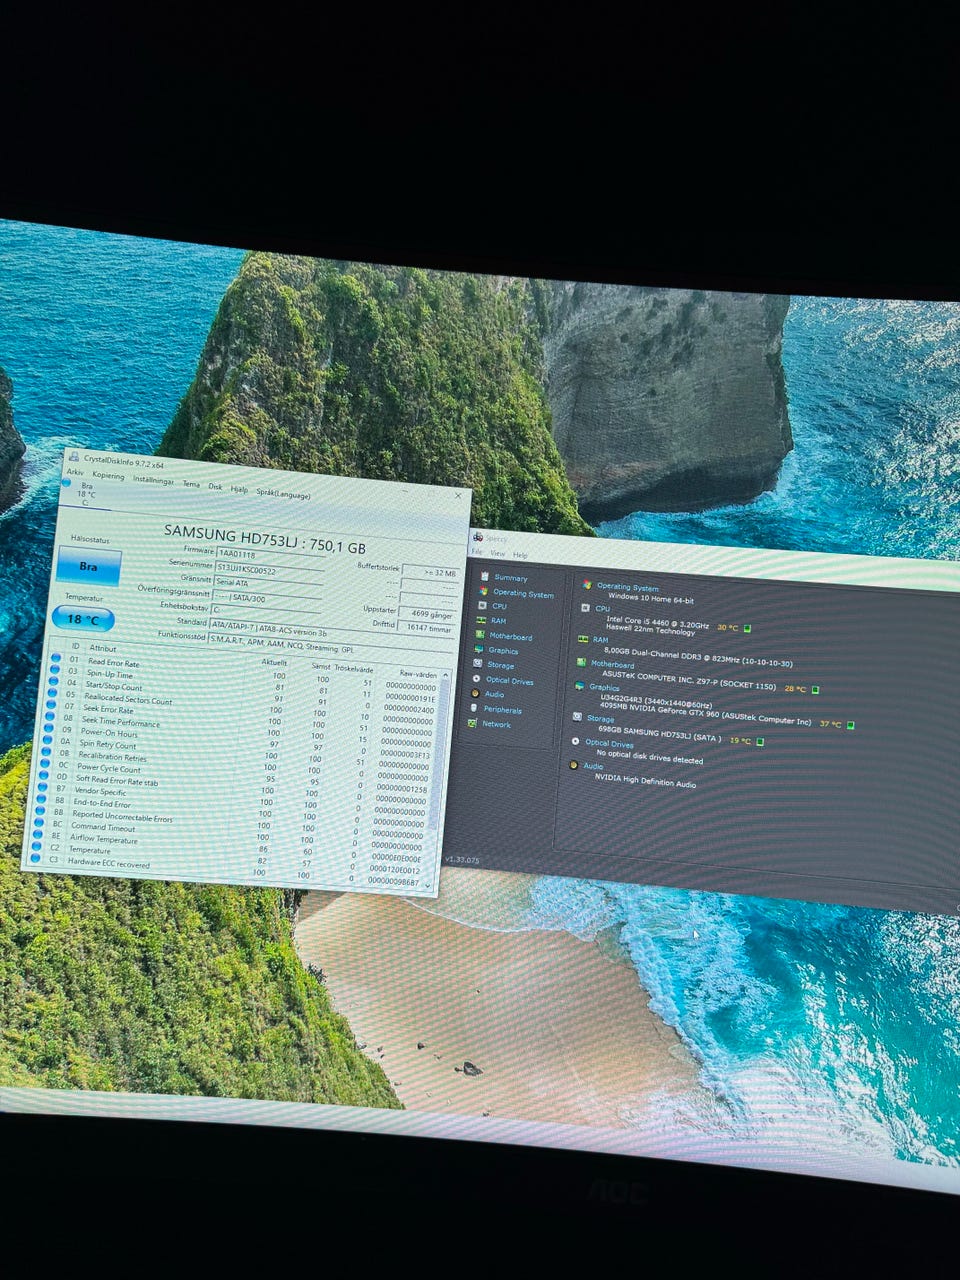
Task: Click the CrystalDiskInfo title bar app icon
Action: coord(73,458)
